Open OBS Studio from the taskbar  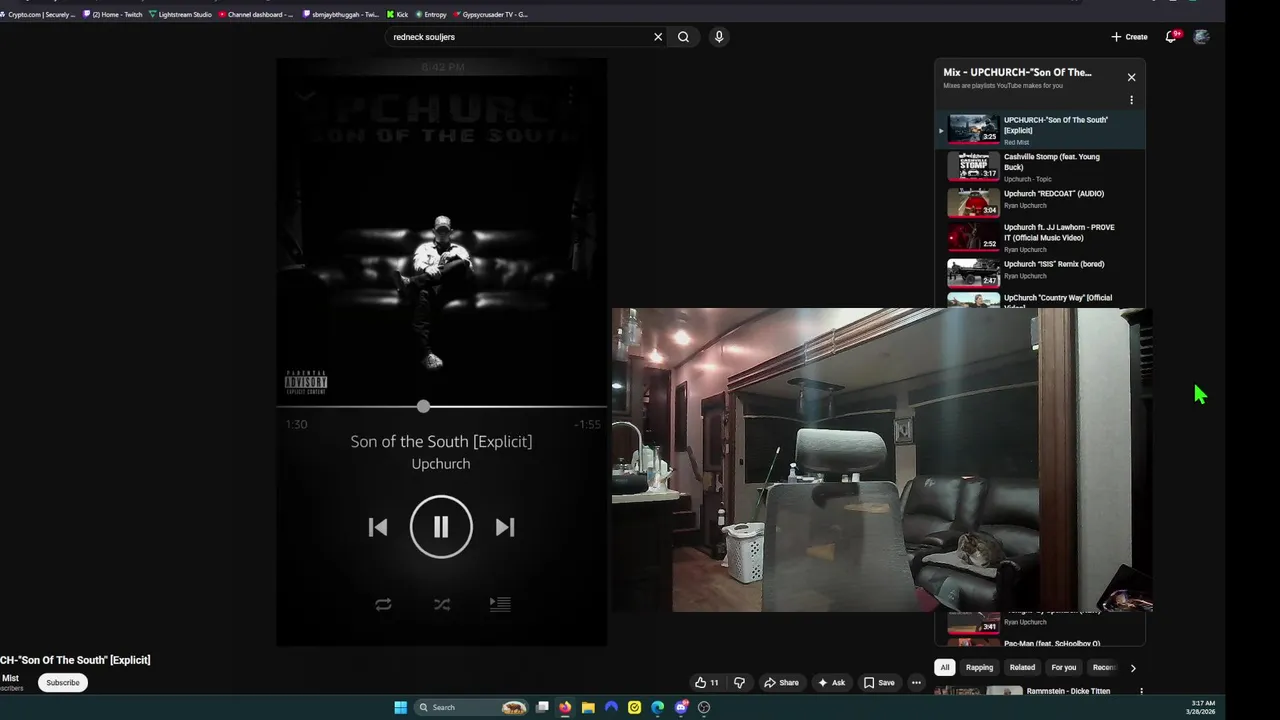pyautogui.click(x=704, y=707)
